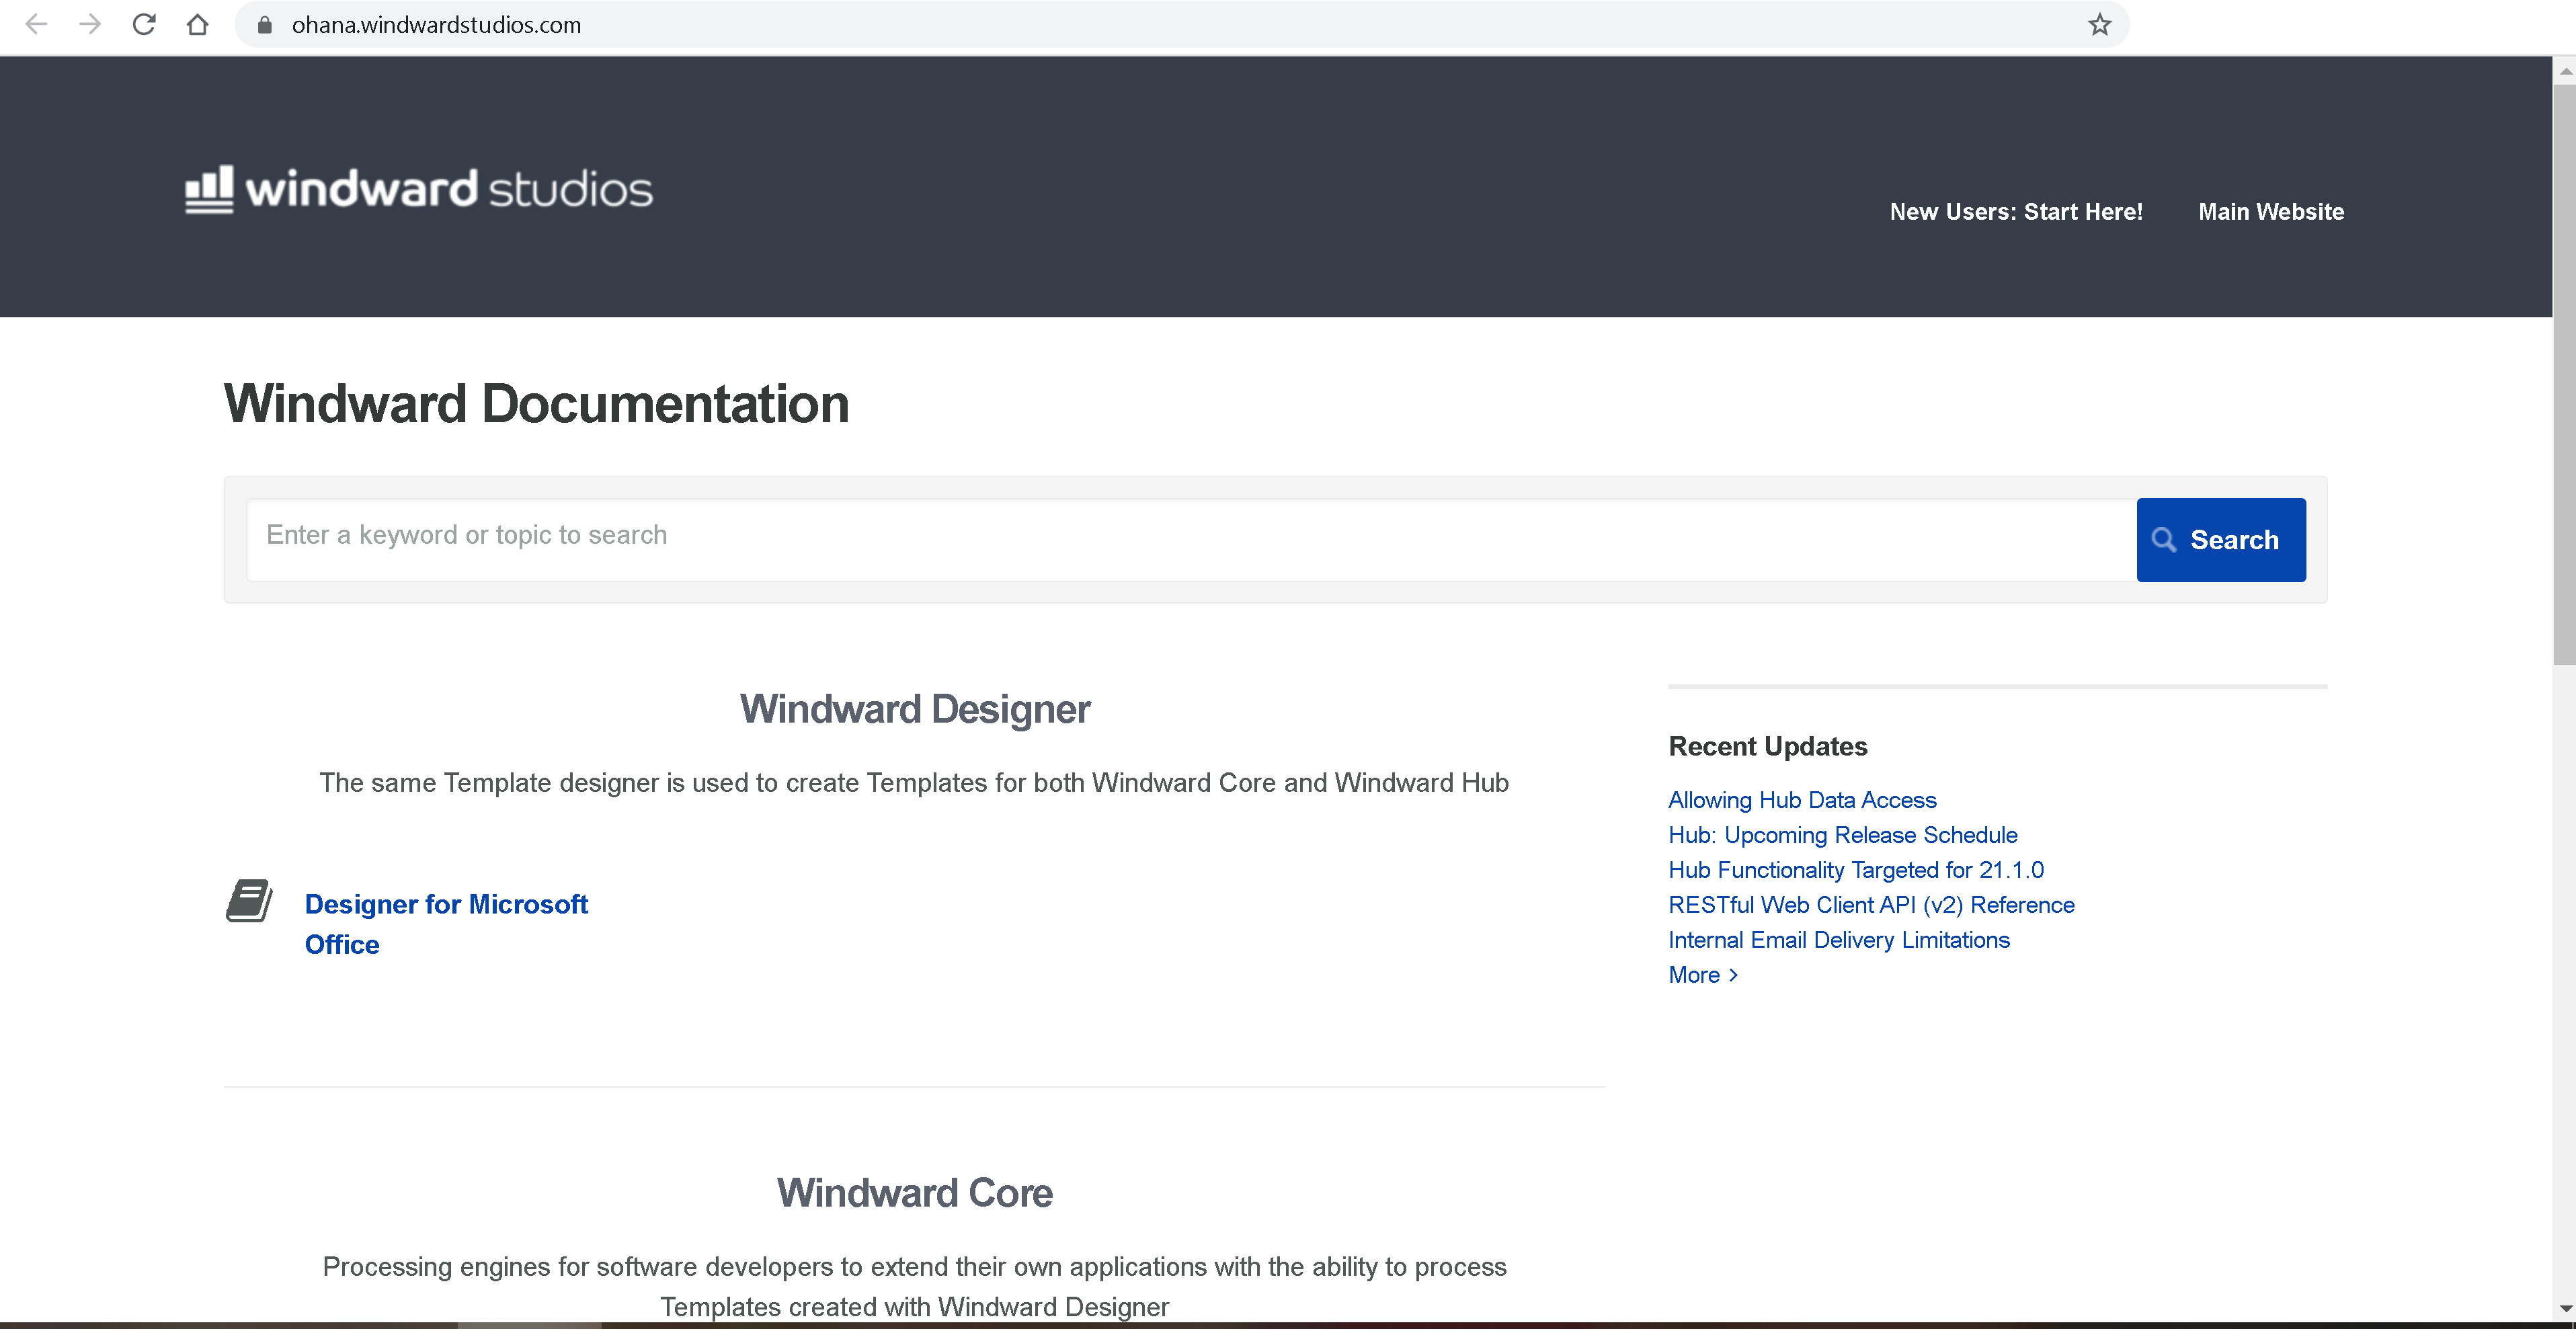Click the page vertical scrollbar thumb

pyautogui.click(x=2564, y=375)
